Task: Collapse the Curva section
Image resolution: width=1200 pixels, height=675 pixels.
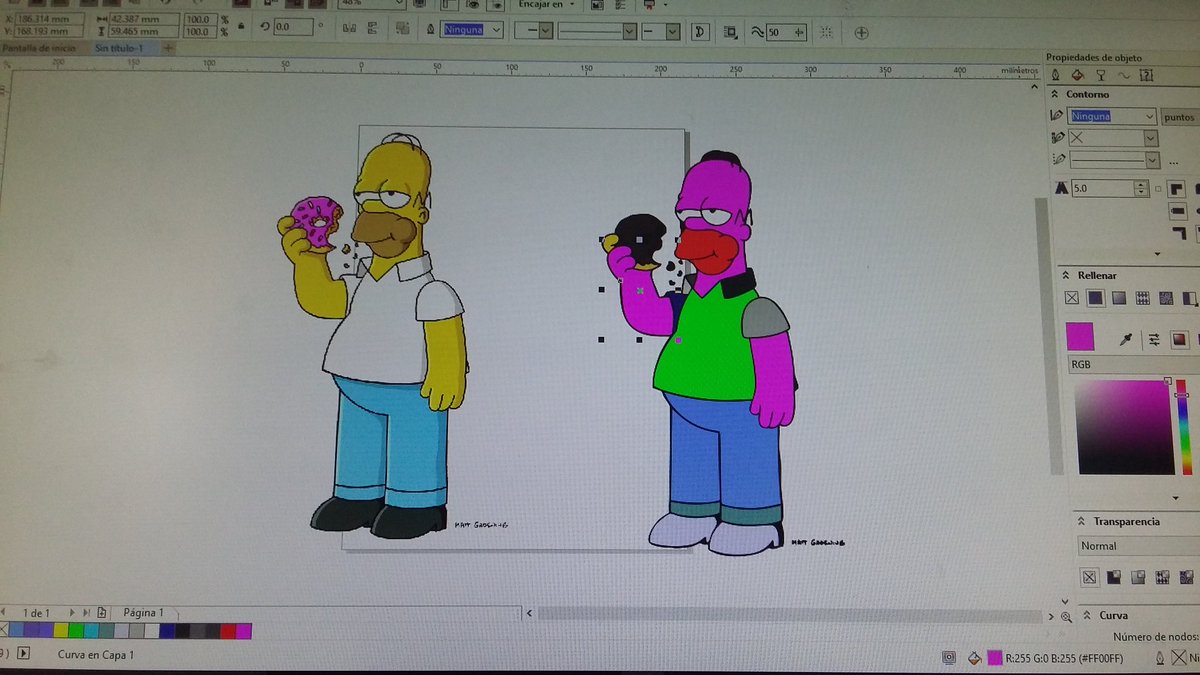Action: [x=1086, y=615]
